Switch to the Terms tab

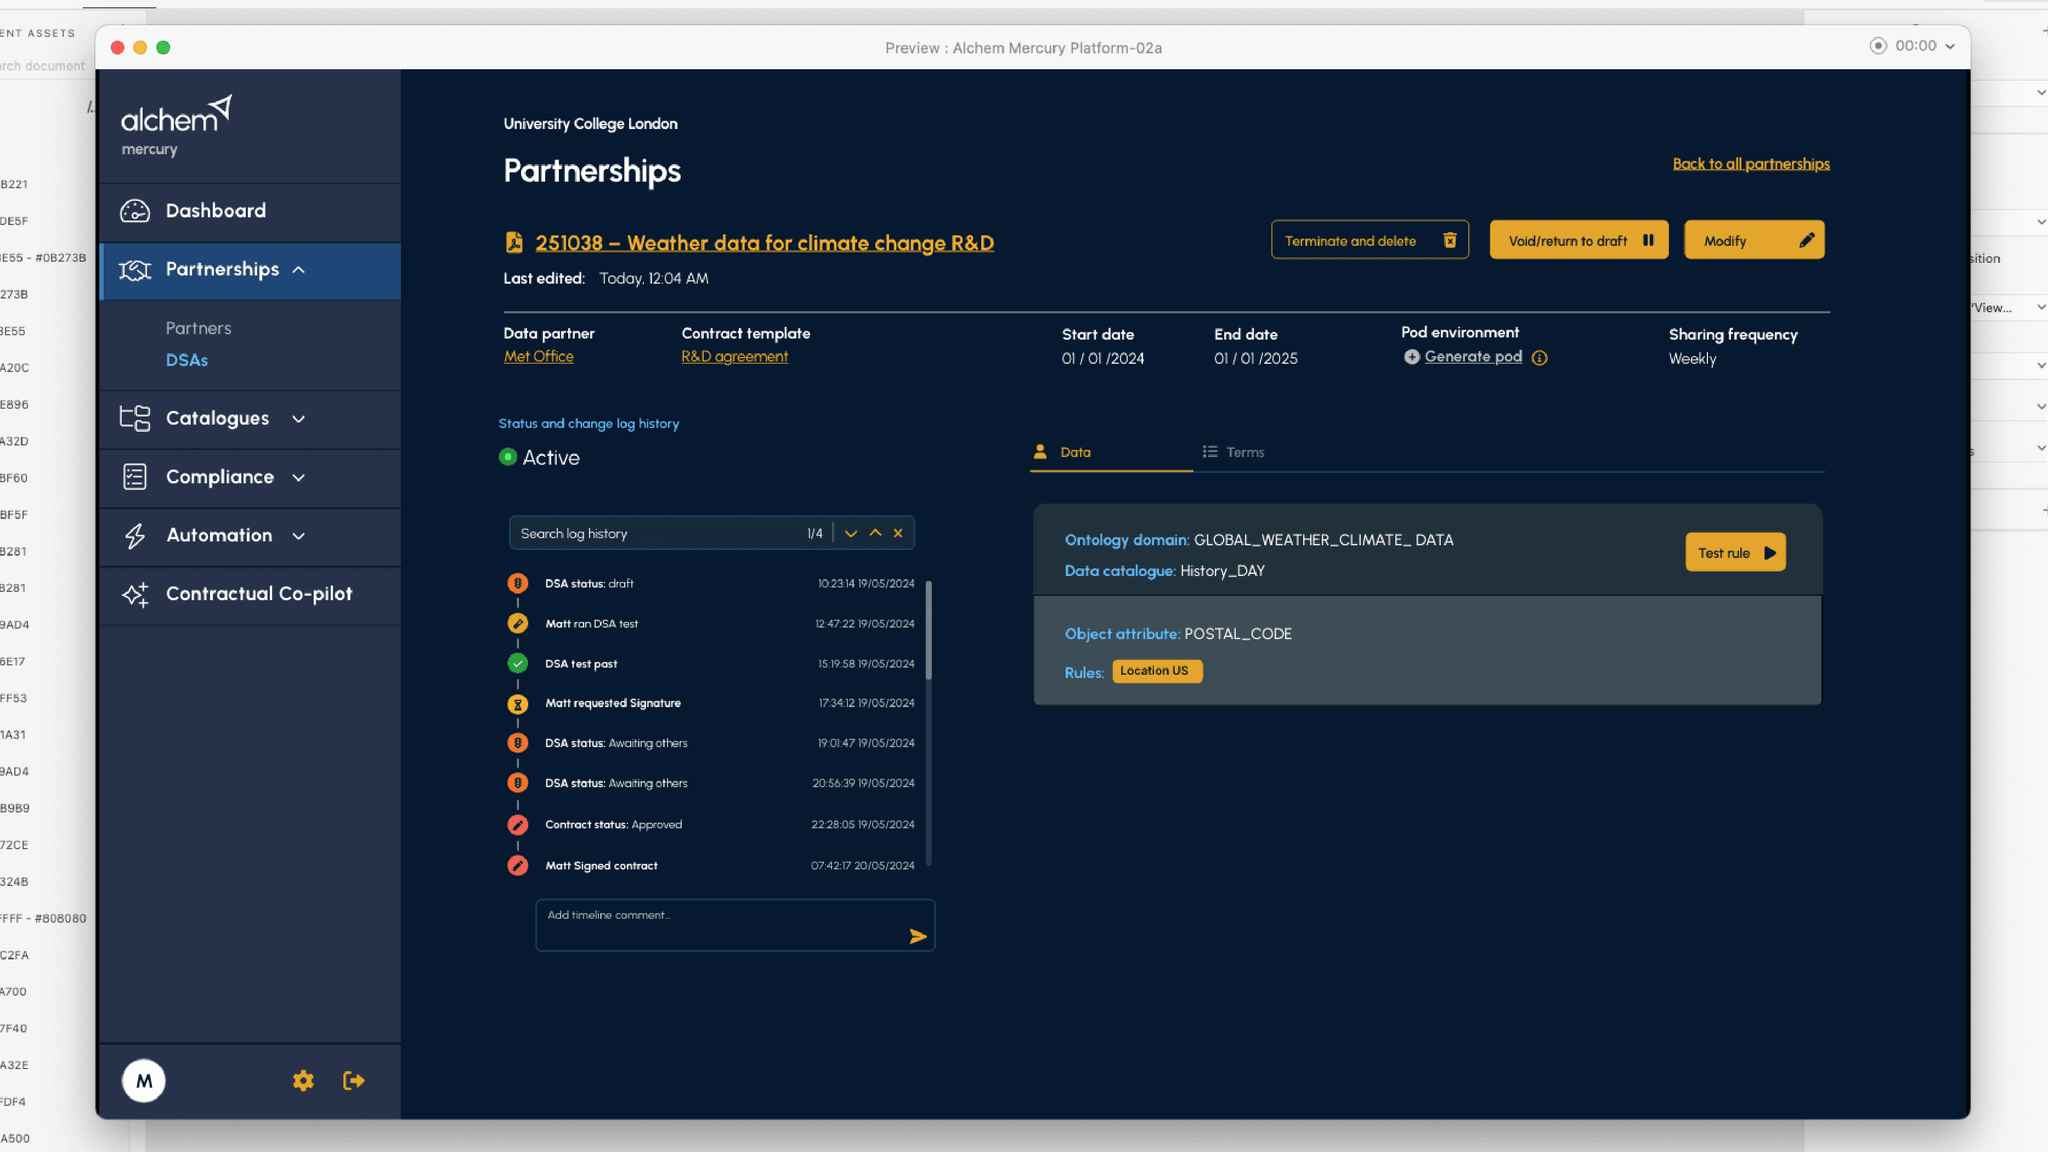[1234, 452]
